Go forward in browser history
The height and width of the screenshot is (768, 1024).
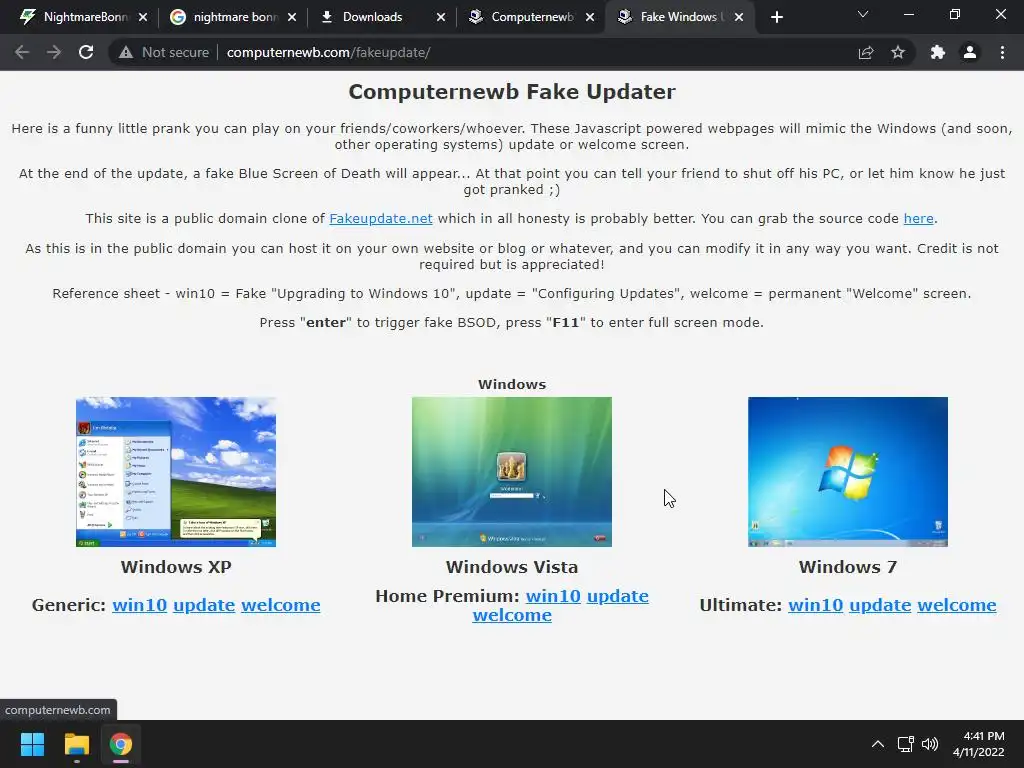tap(54, 52)
